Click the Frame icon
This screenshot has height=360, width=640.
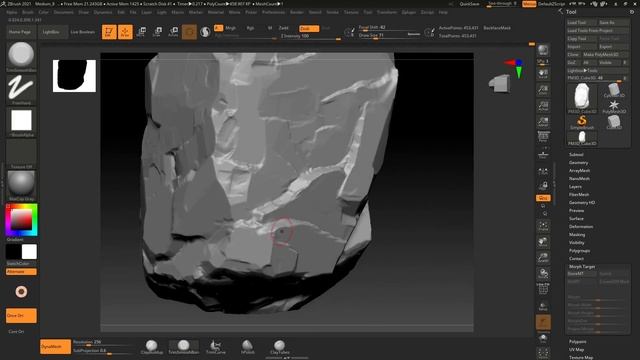[543, 226]
